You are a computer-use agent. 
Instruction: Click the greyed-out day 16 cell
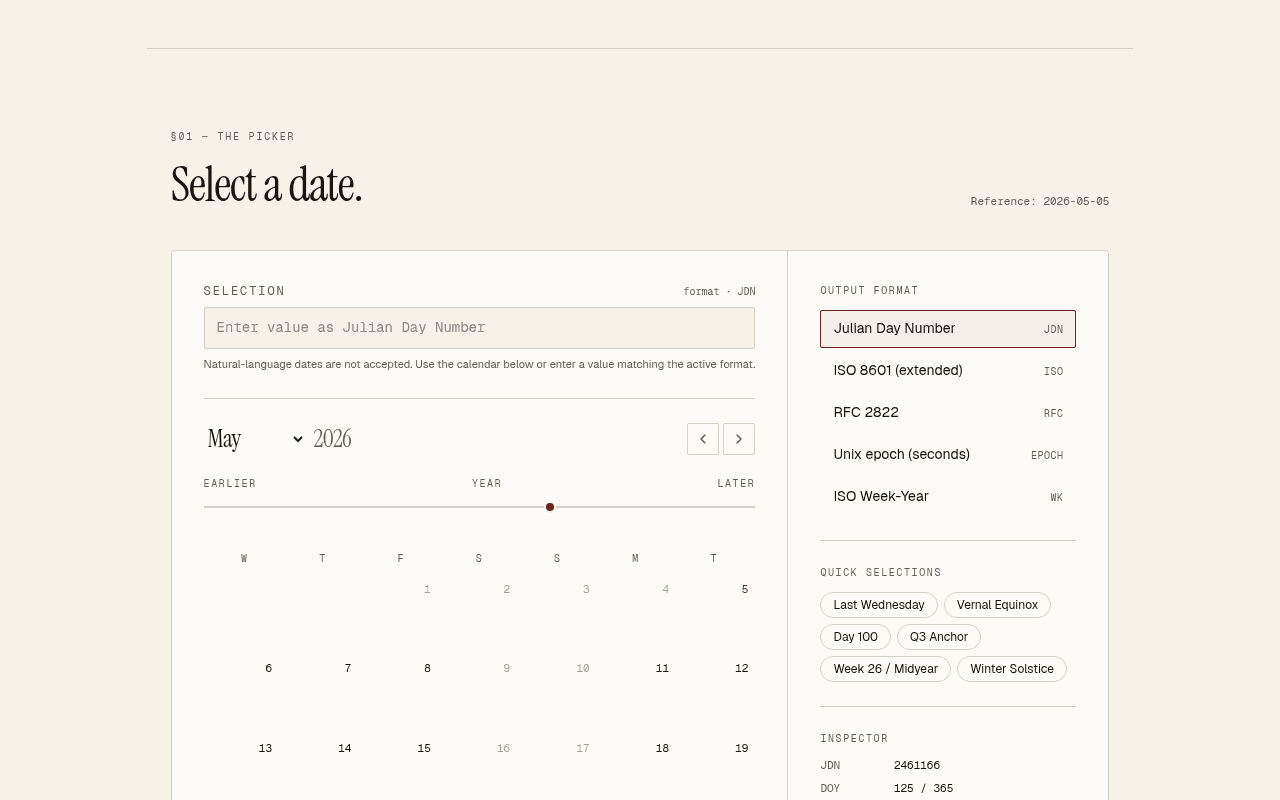tap(480, 767)
